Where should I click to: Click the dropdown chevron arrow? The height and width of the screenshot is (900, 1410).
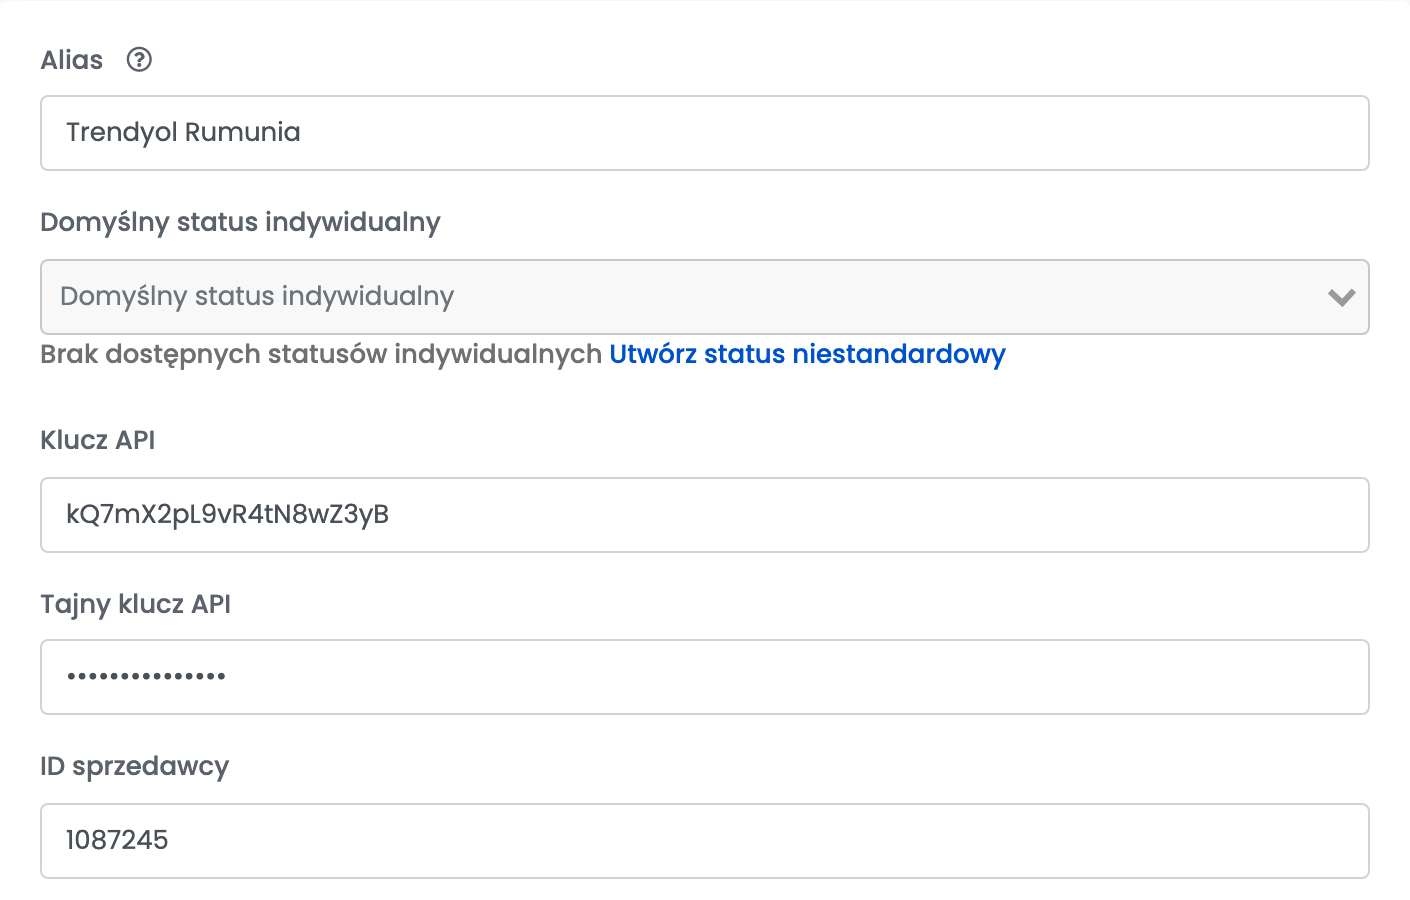pos(1341,297)
